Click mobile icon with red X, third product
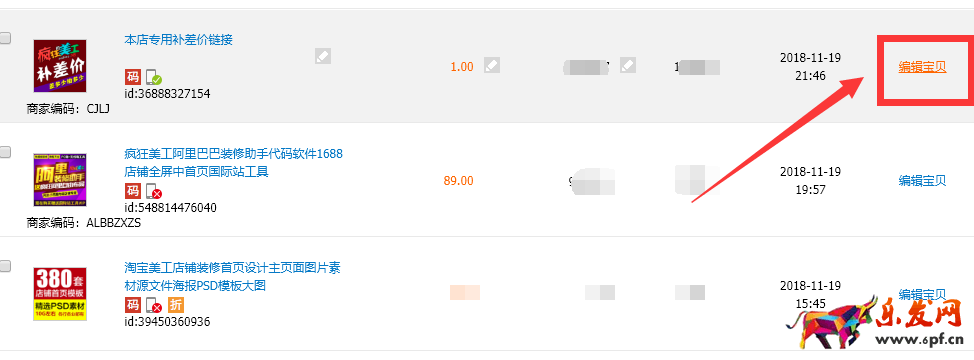Screen dimensions: 974x360 [x=153, y=306]
